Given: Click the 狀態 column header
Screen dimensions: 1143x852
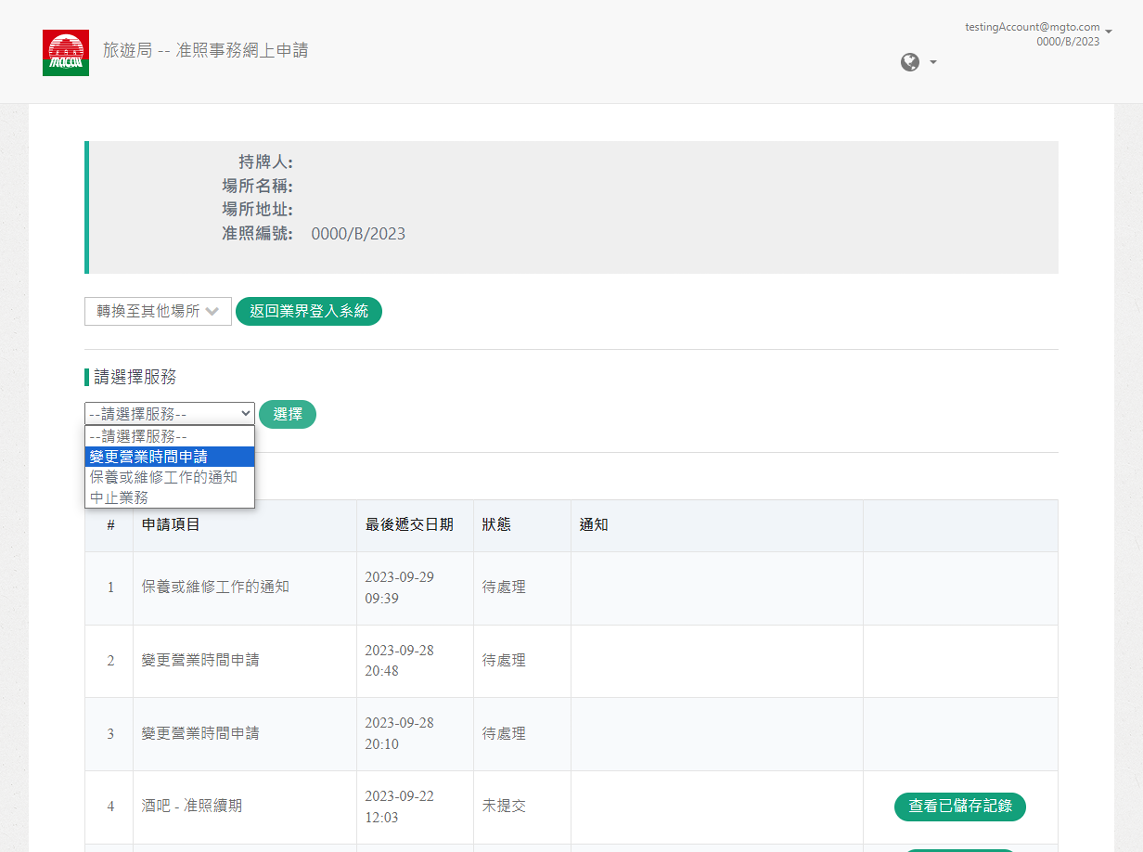Looking at the screenshot, I should [496, 525].
